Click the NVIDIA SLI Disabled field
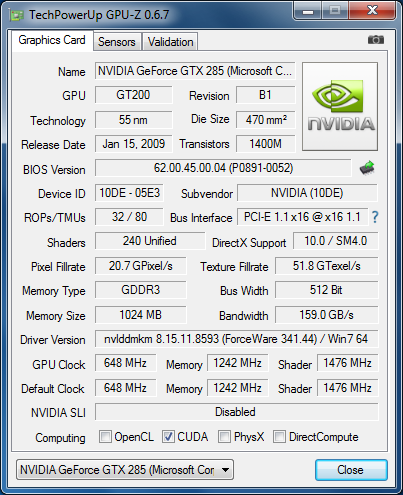The width and height of the screenshot is (403, 495). tap(236, 412)
